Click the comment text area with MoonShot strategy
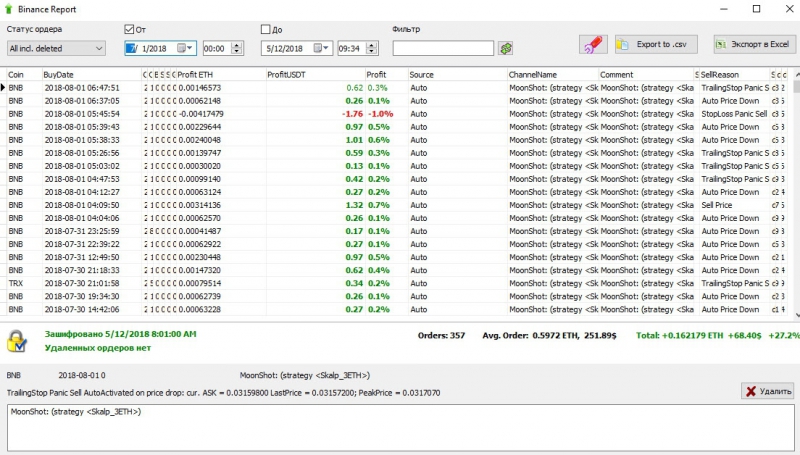800x455 pixels. [x=401, y=427]
